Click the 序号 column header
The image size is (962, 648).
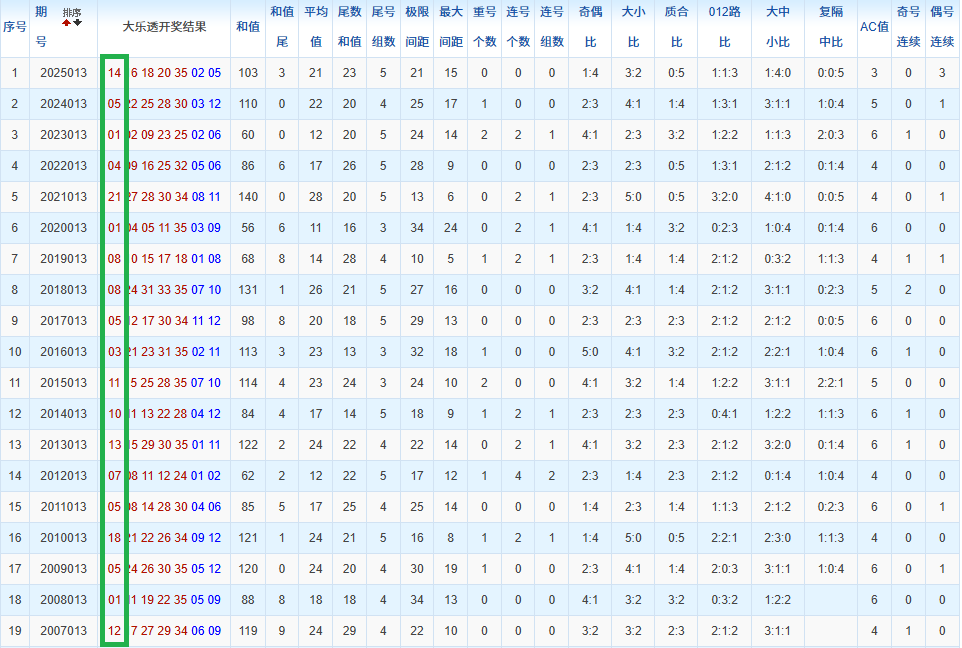click(15, 27)
